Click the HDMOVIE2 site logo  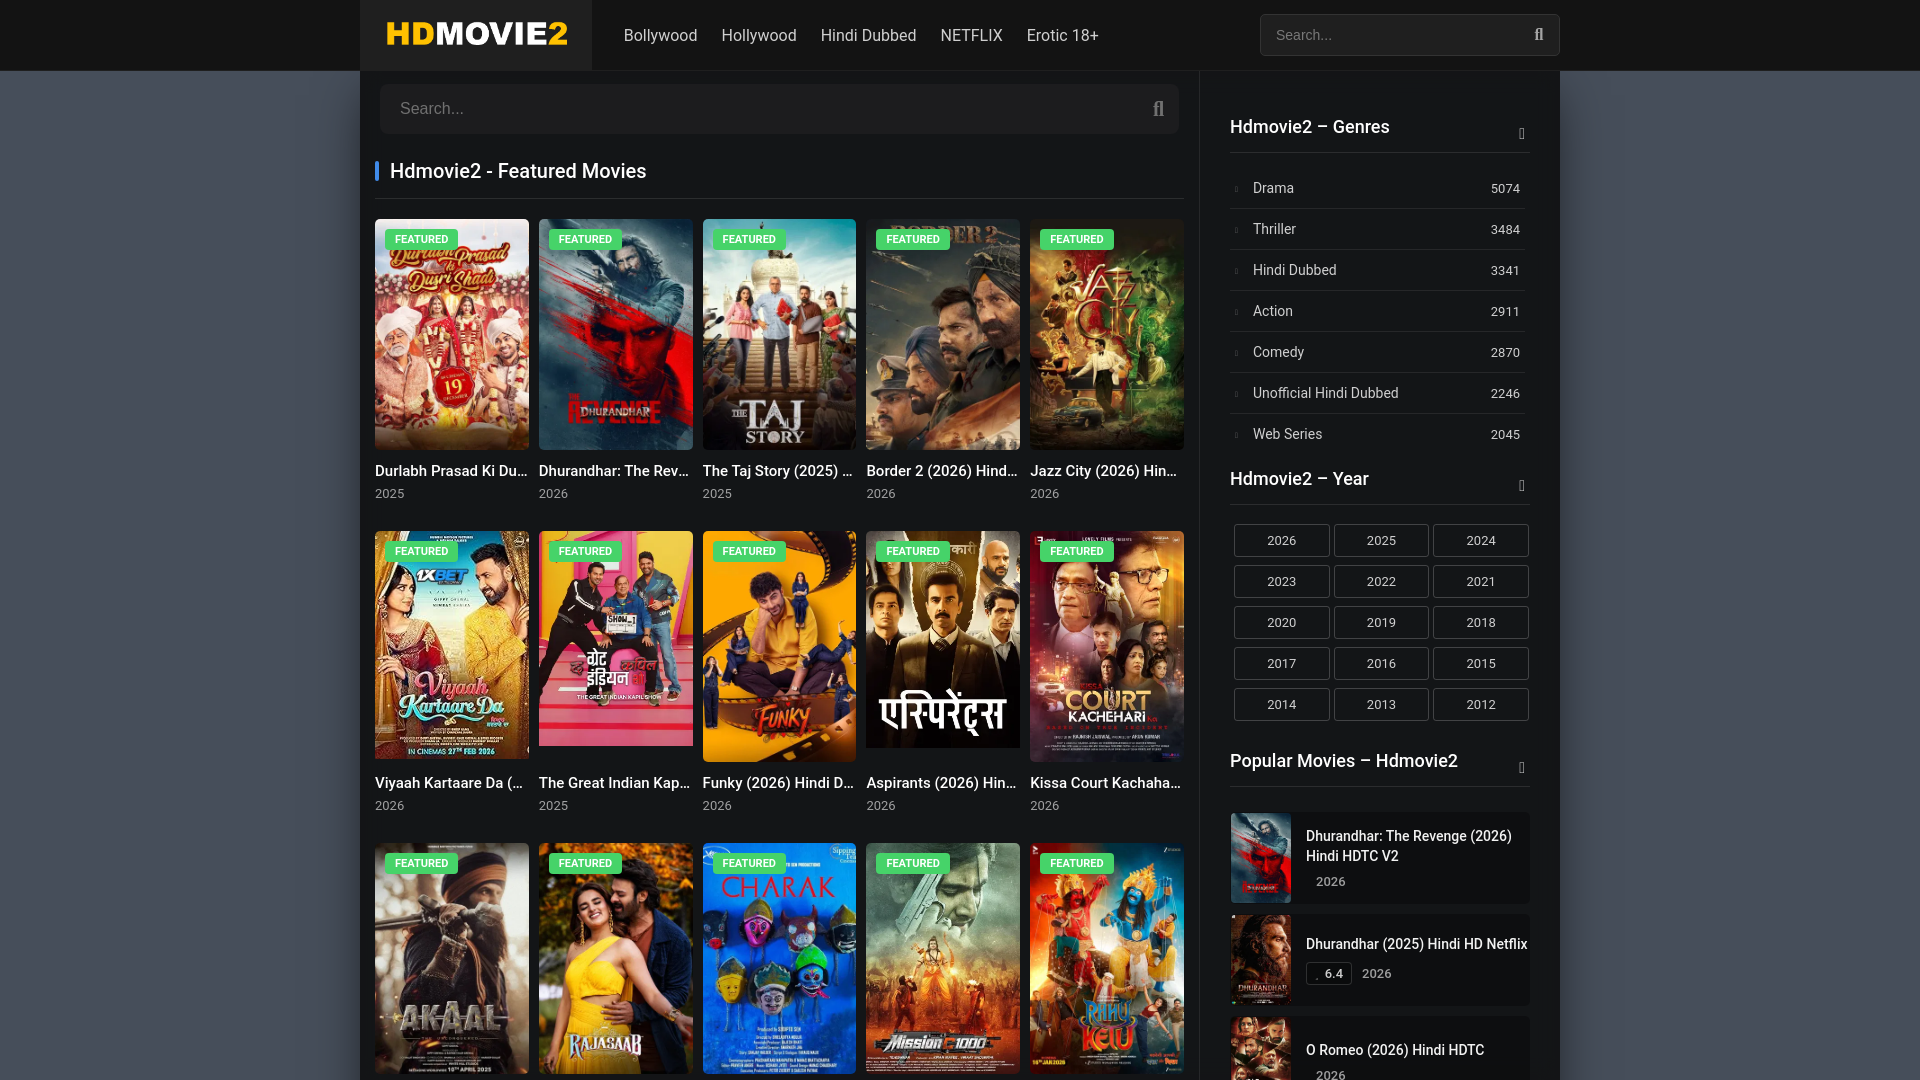click(477, 35)
